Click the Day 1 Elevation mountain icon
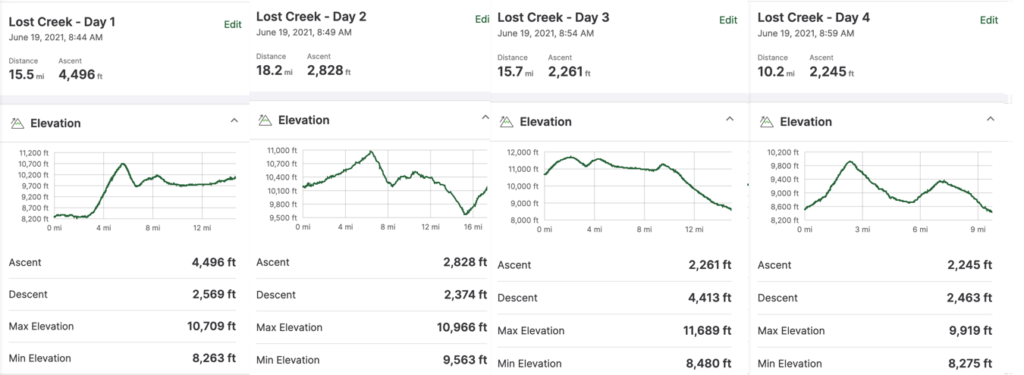This screenshot has height=375, width=1024. coord(16,123)
